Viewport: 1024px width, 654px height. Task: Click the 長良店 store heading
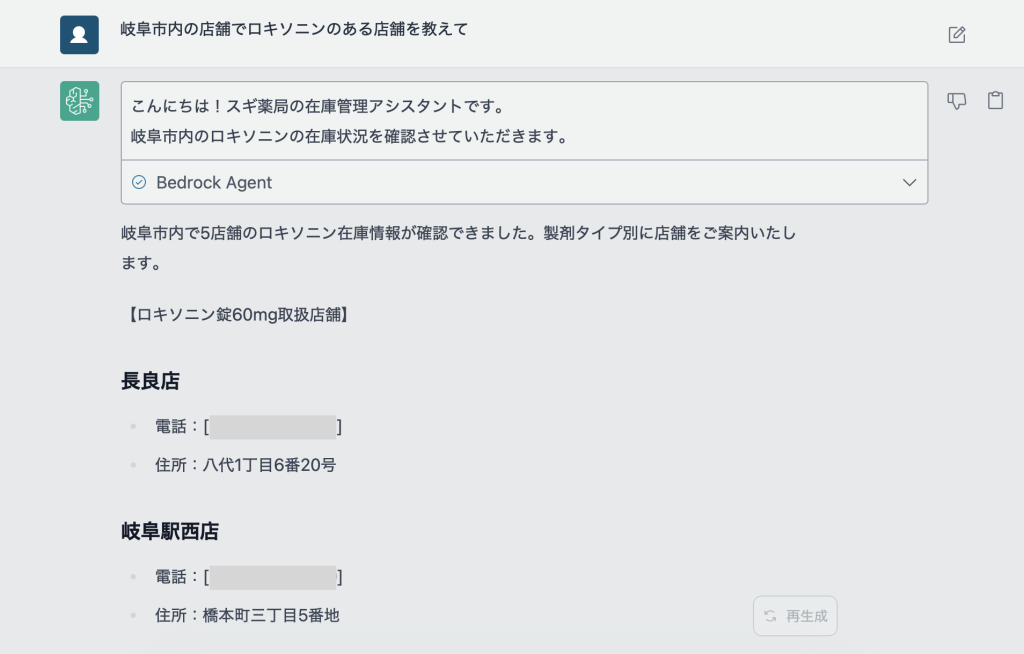tap(150, 381)
